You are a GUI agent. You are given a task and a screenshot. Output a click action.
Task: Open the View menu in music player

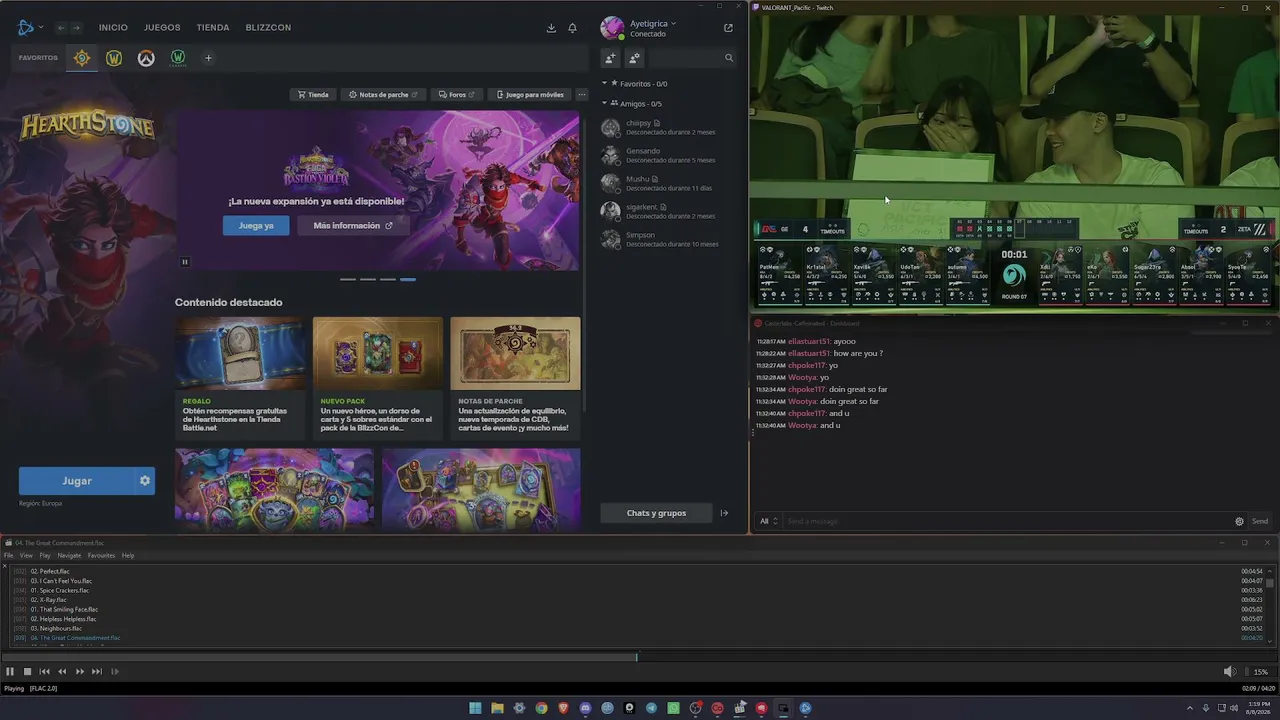click(x=26, y=556)
